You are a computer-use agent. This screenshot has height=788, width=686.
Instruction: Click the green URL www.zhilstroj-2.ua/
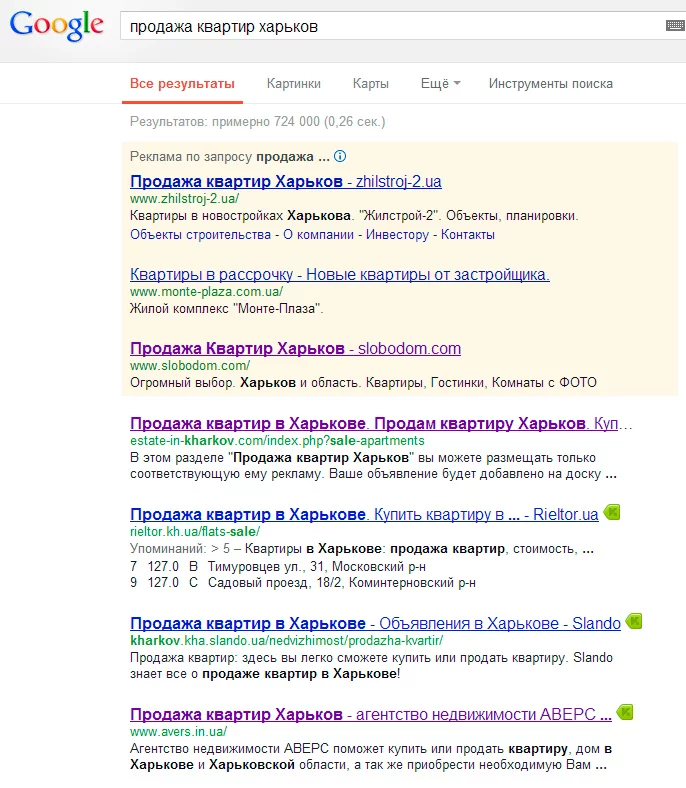184,199
